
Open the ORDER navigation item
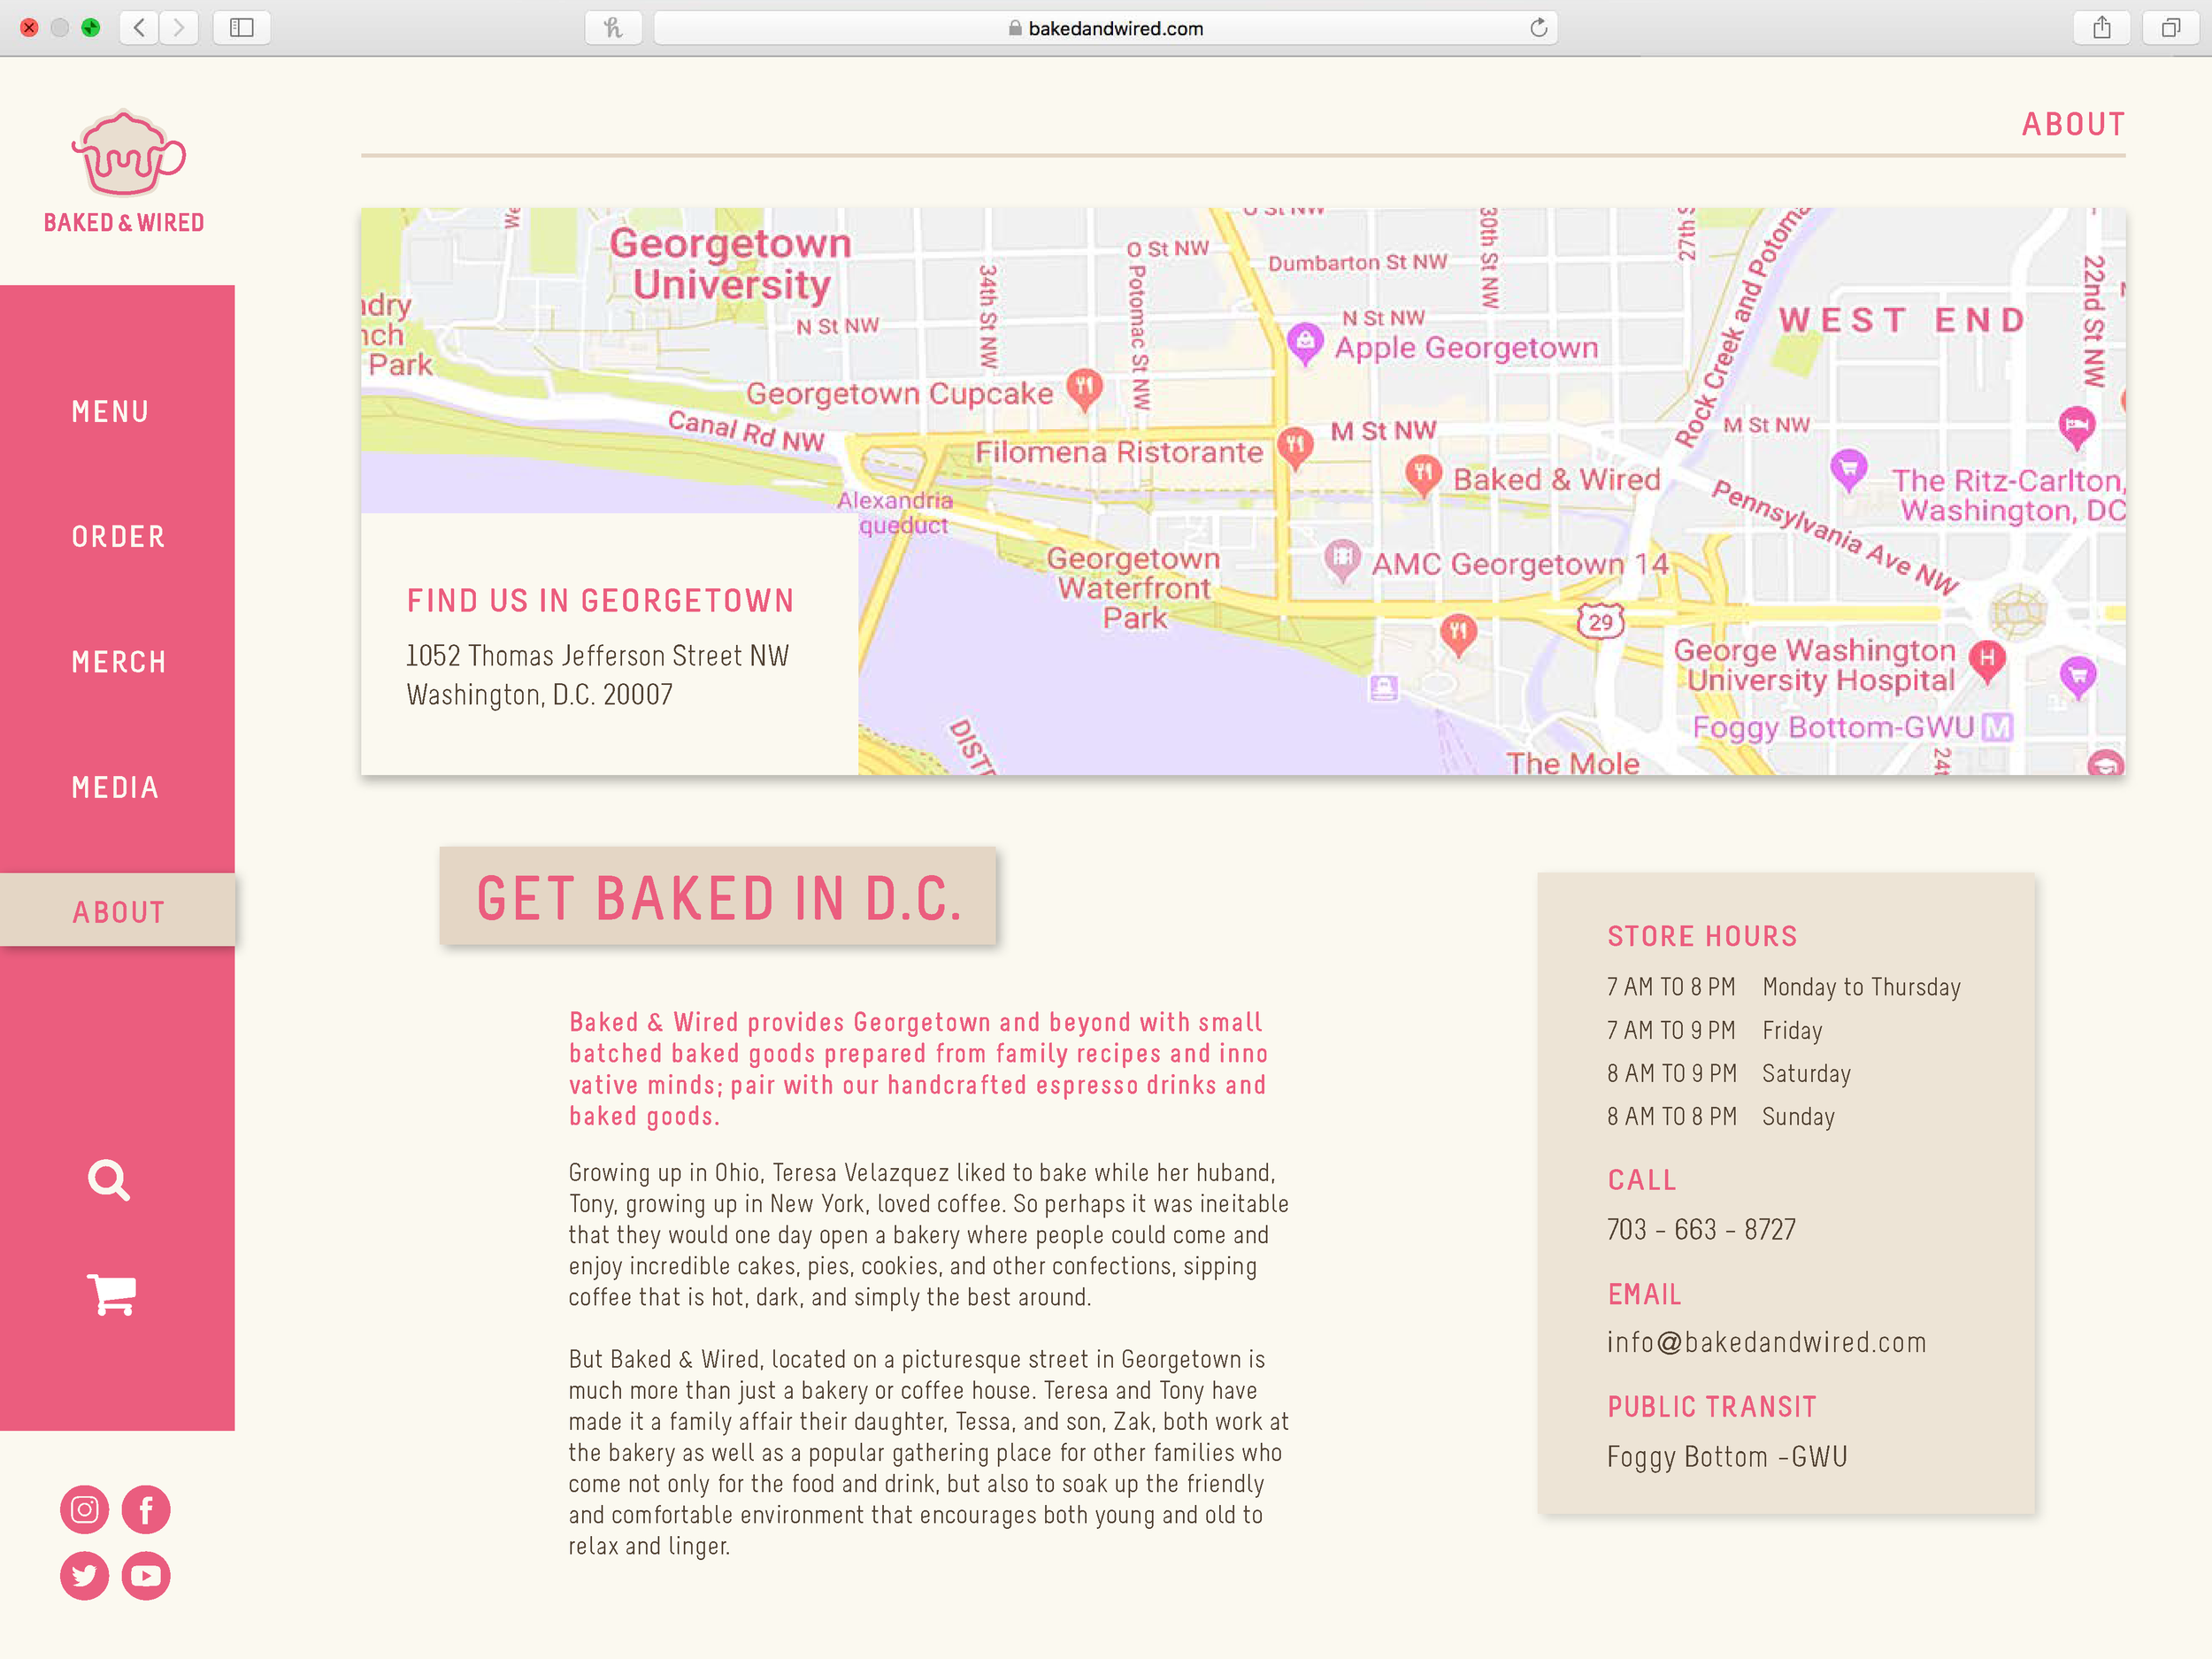[118, 536]
